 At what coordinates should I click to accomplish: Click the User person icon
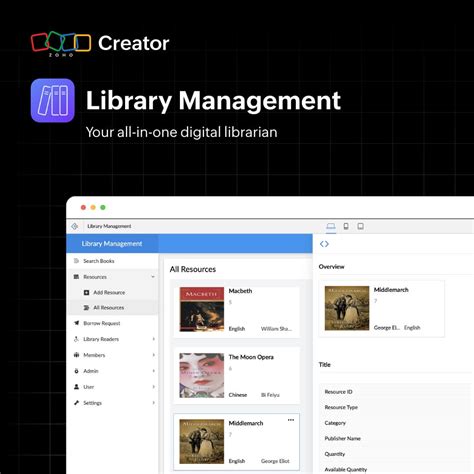[x=76, y=387]
